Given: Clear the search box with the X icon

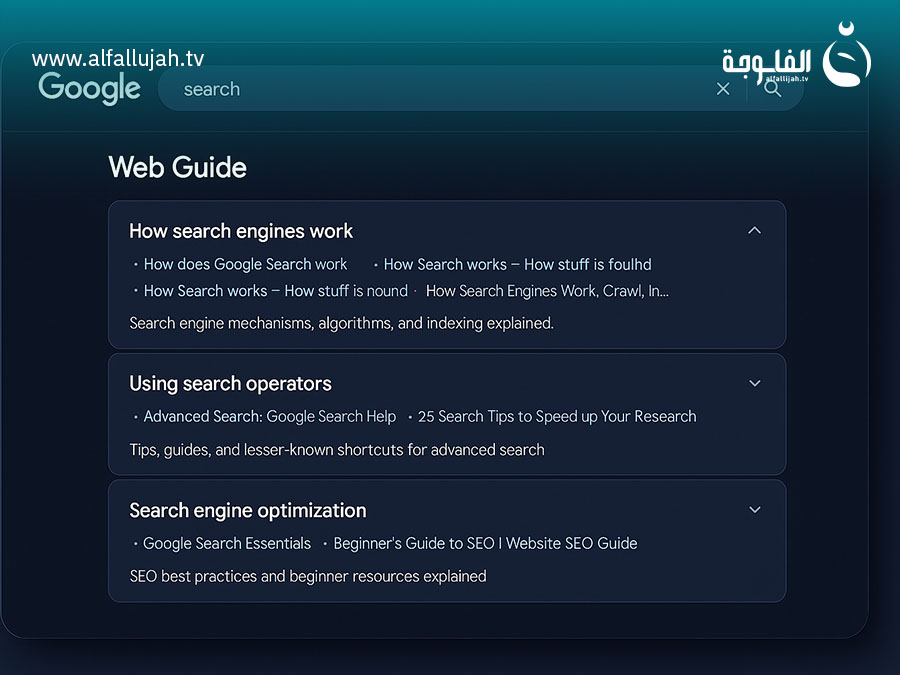Looking at the screenshot, I should pos(723,89).
